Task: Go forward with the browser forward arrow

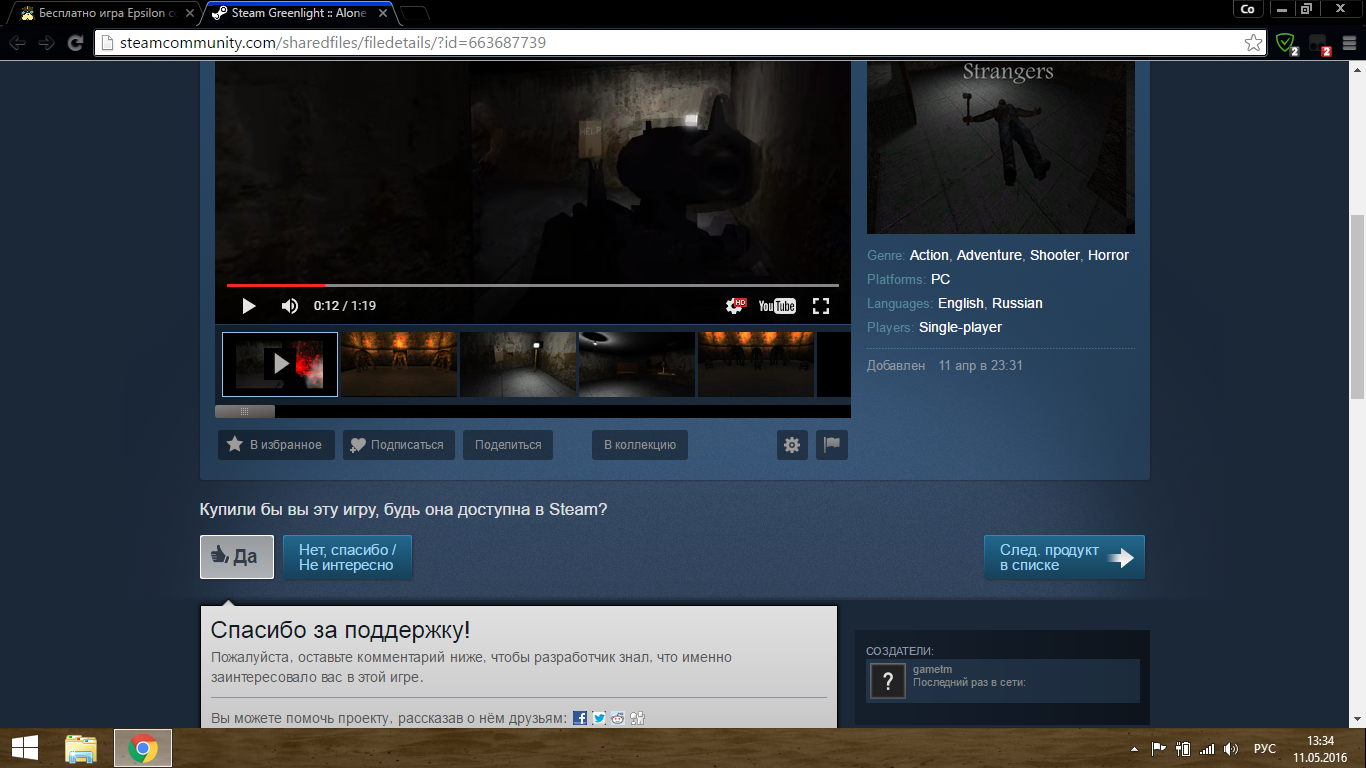Action: point(46,43)
